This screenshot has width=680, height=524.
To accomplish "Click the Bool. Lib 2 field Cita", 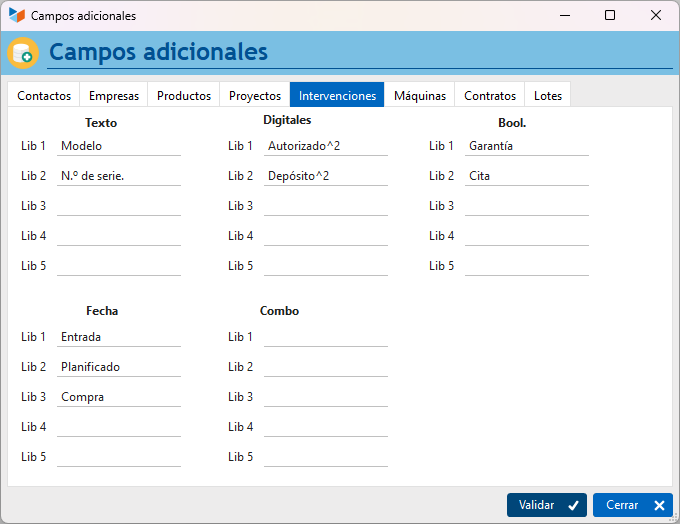I will point(527,176).
